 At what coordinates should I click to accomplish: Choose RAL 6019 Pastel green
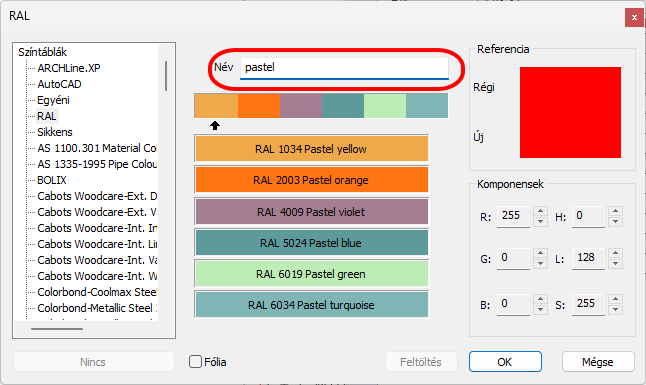[x=311, y=274]
